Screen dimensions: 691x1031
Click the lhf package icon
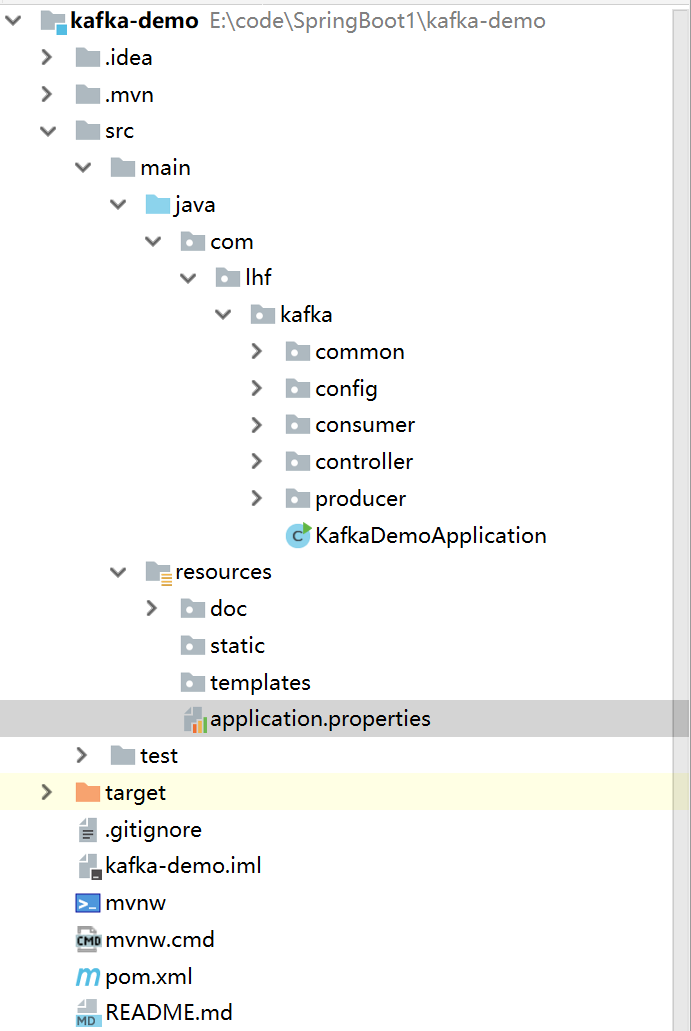tap(227, 278)
